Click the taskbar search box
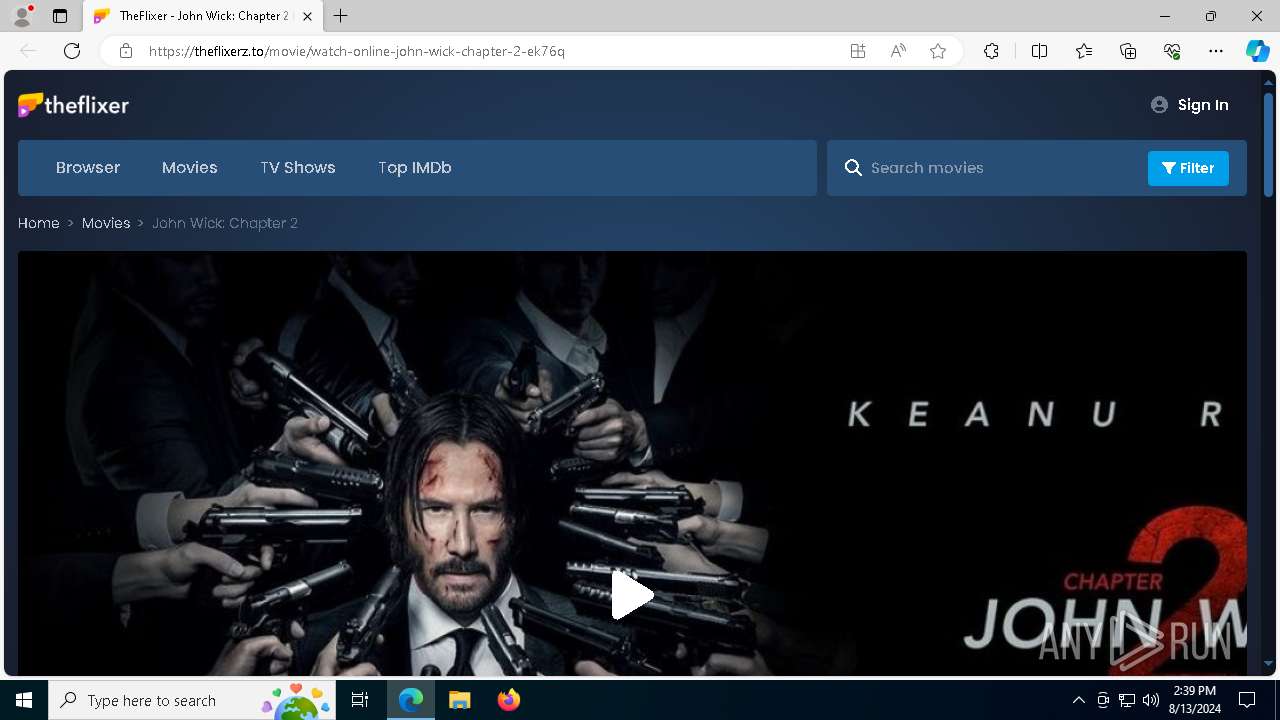 coord(192,700)
